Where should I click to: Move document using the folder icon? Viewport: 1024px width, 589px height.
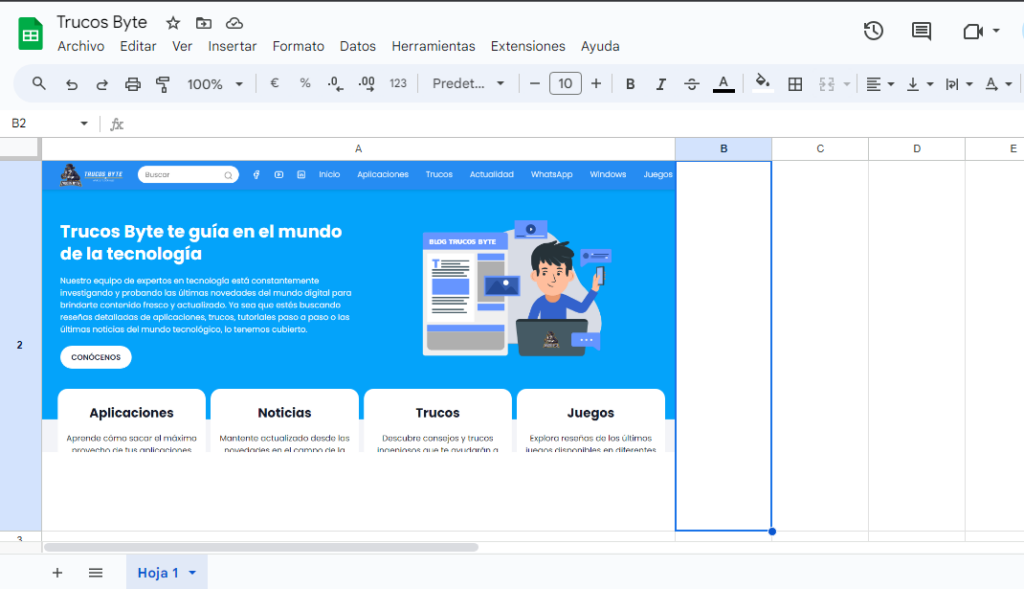pos(204,24)
